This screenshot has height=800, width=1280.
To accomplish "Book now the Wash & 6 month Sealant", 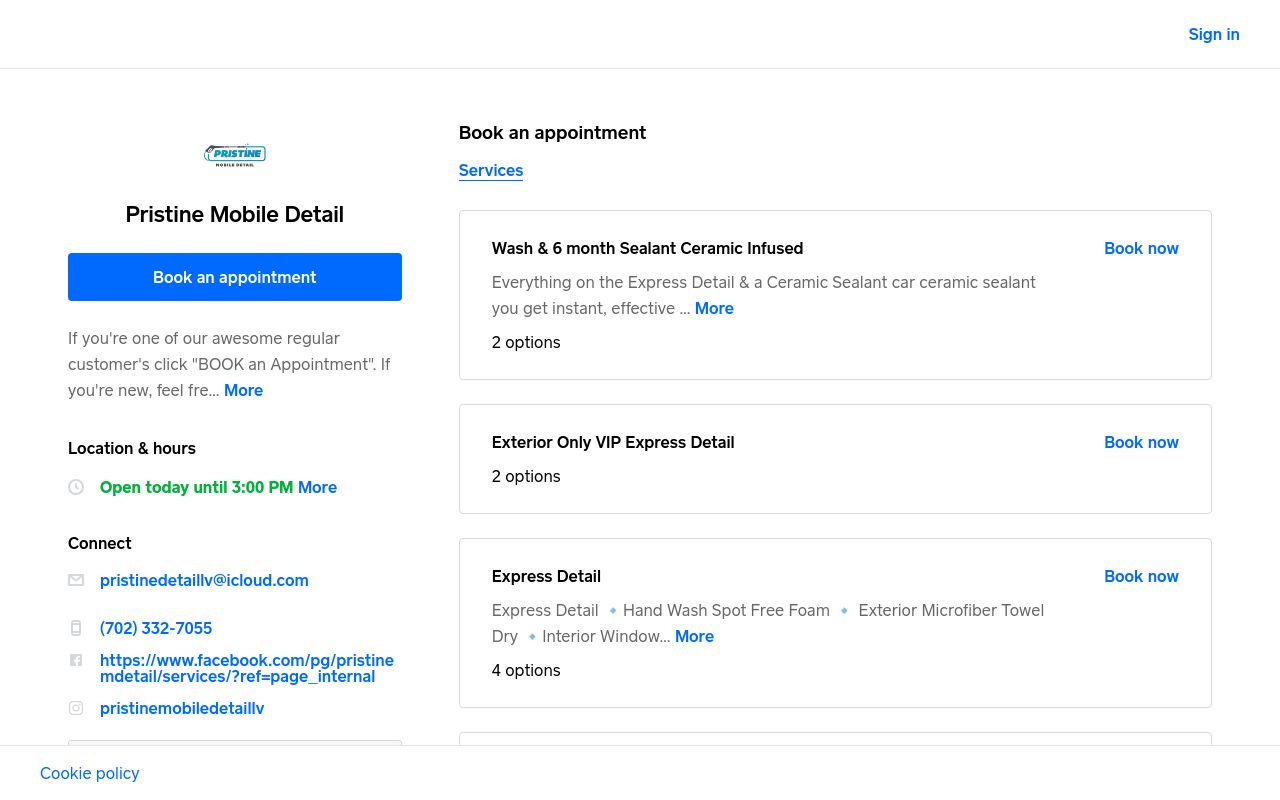I will pos(1141,248).
